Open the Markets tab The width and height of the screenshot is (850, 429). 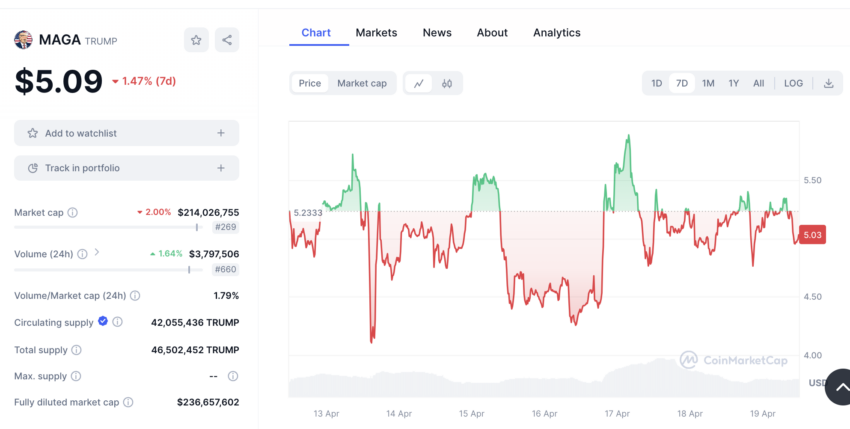[376, 33]
